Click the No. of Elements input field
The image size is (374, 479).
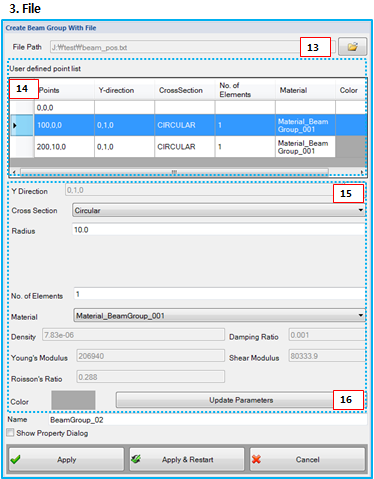[x=219, y=294]
